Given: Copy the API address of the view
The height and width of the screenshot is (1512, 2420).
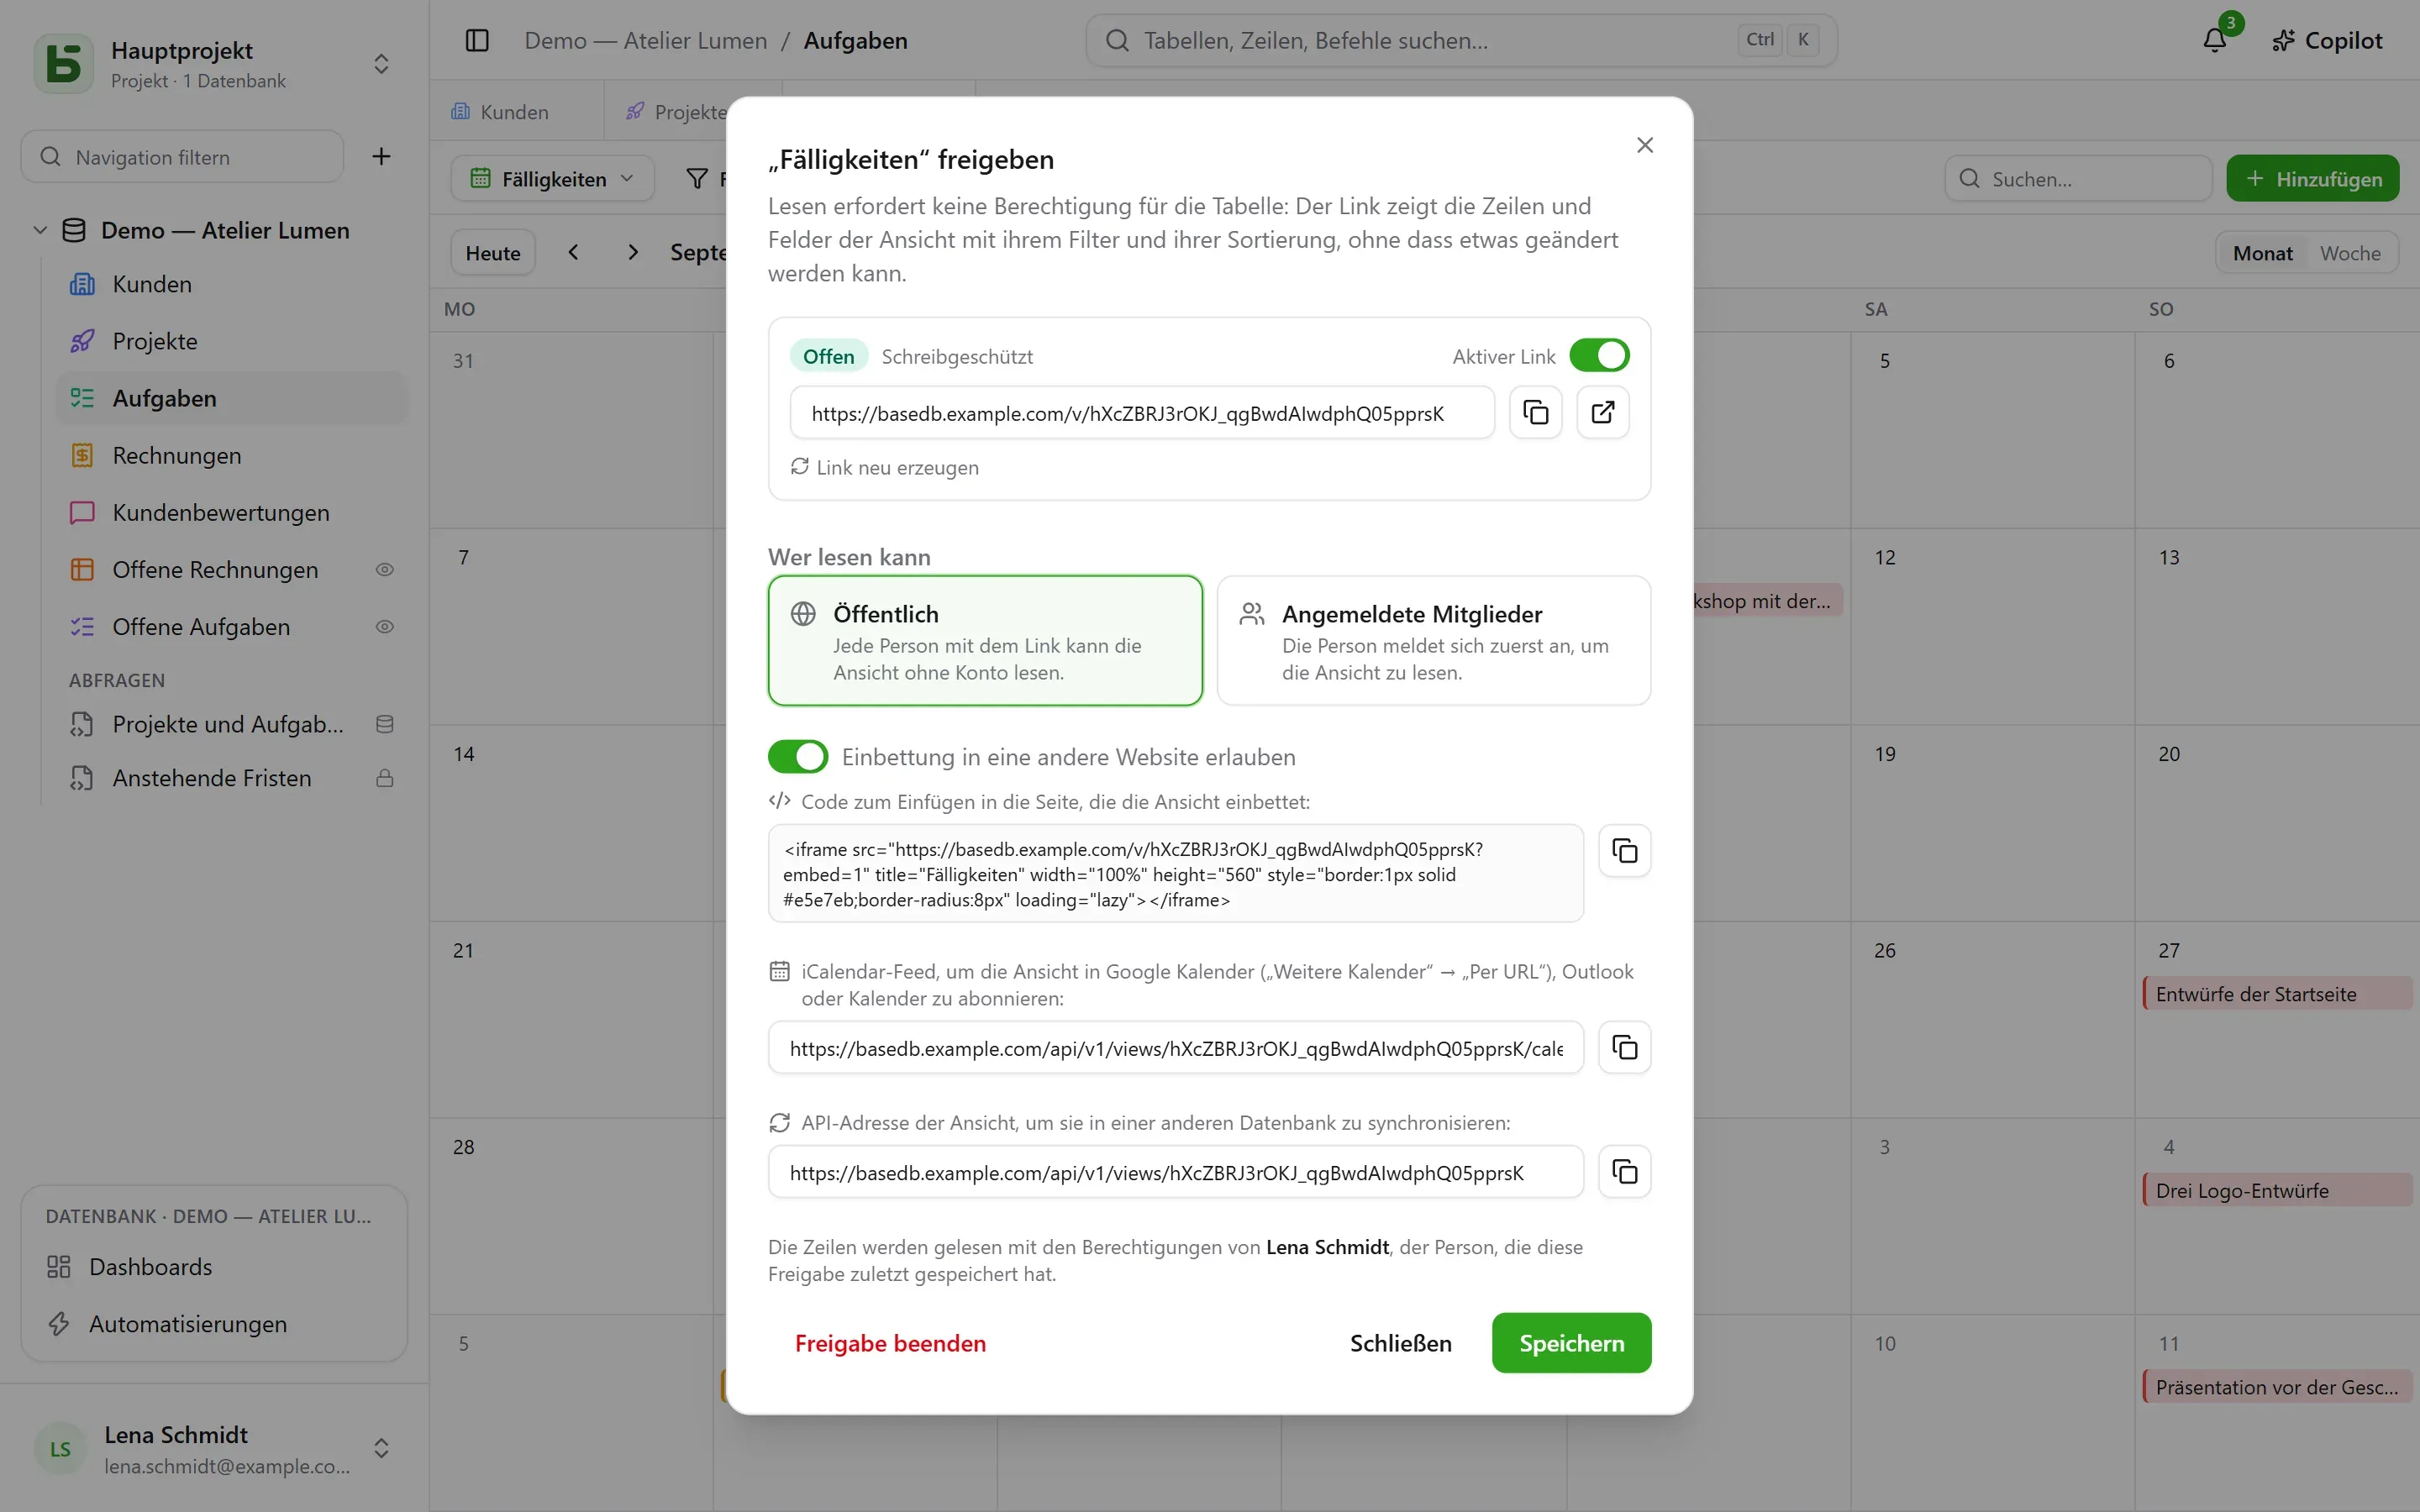Looking at the screenshot, I should point(1624,1171).
